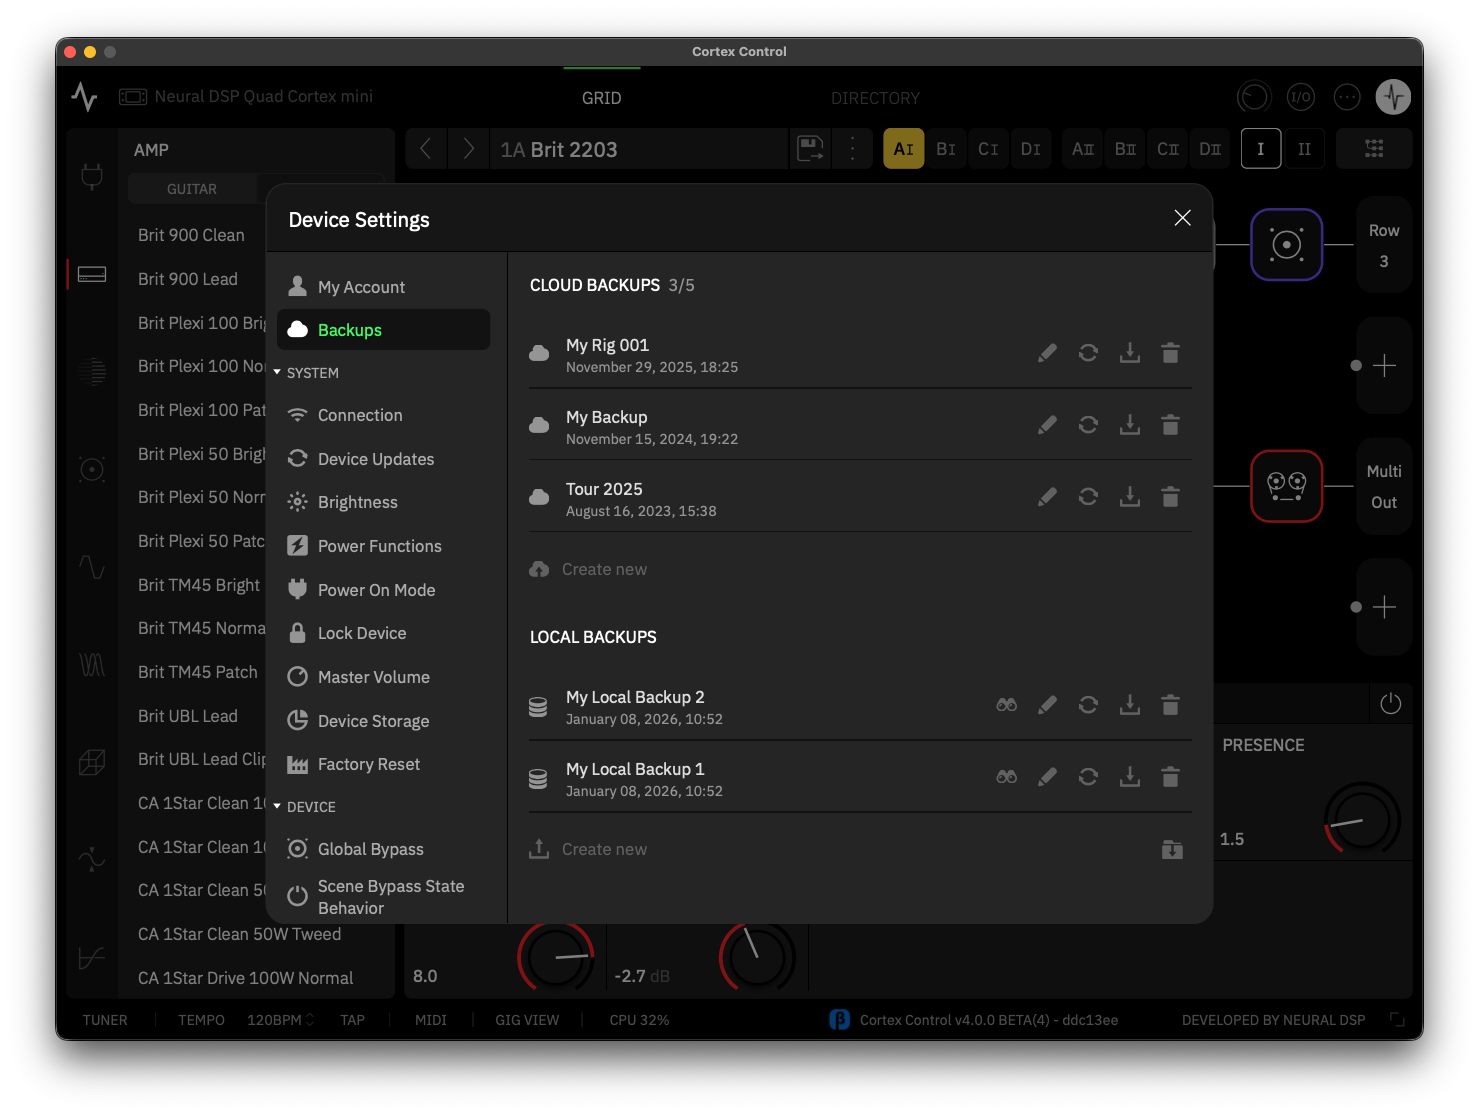Screen dimensions: 1479x1114
Task: Save the current preset
Action: click(810, 149)
